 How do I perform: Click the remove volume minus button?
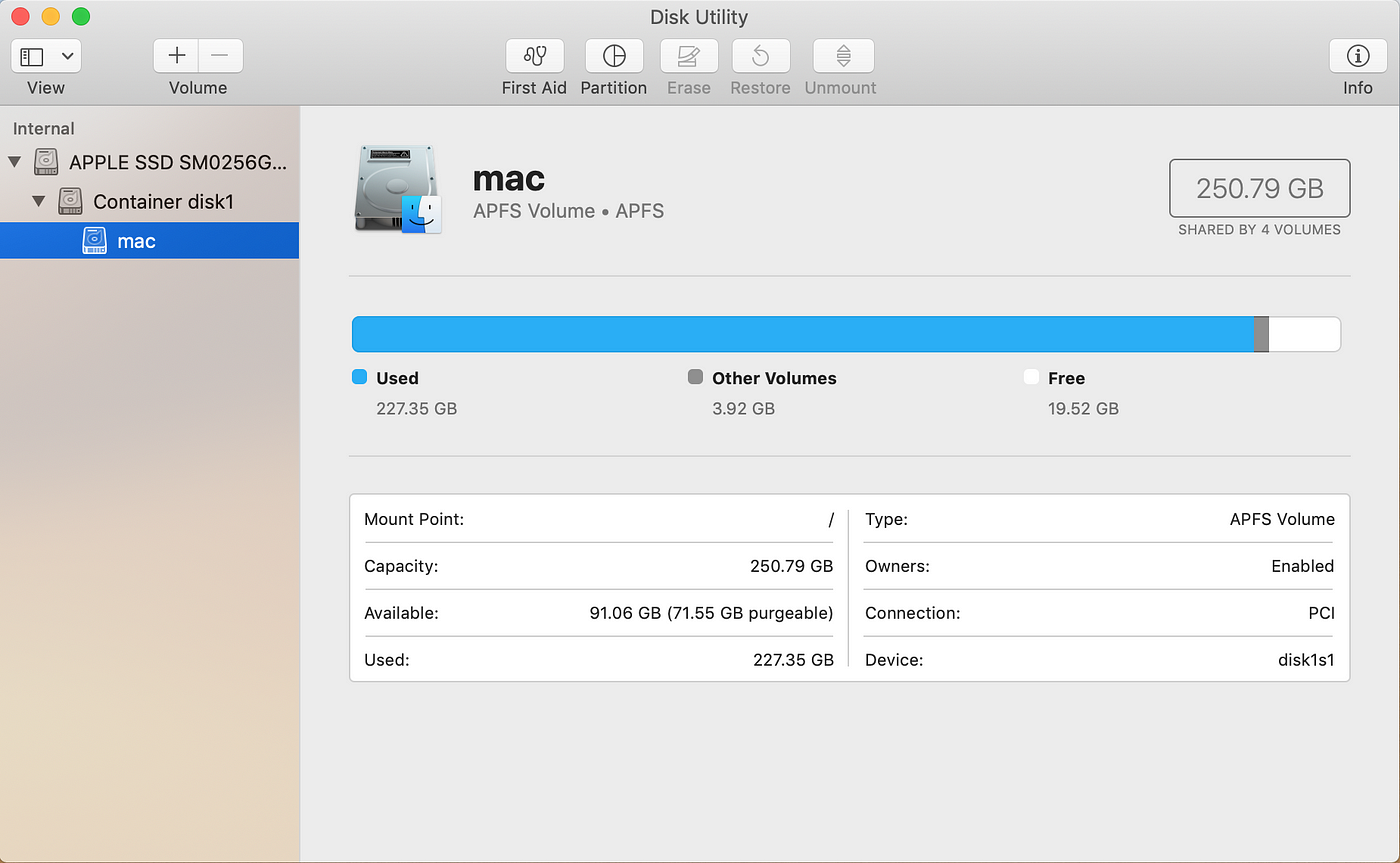[x=221, y=56]
